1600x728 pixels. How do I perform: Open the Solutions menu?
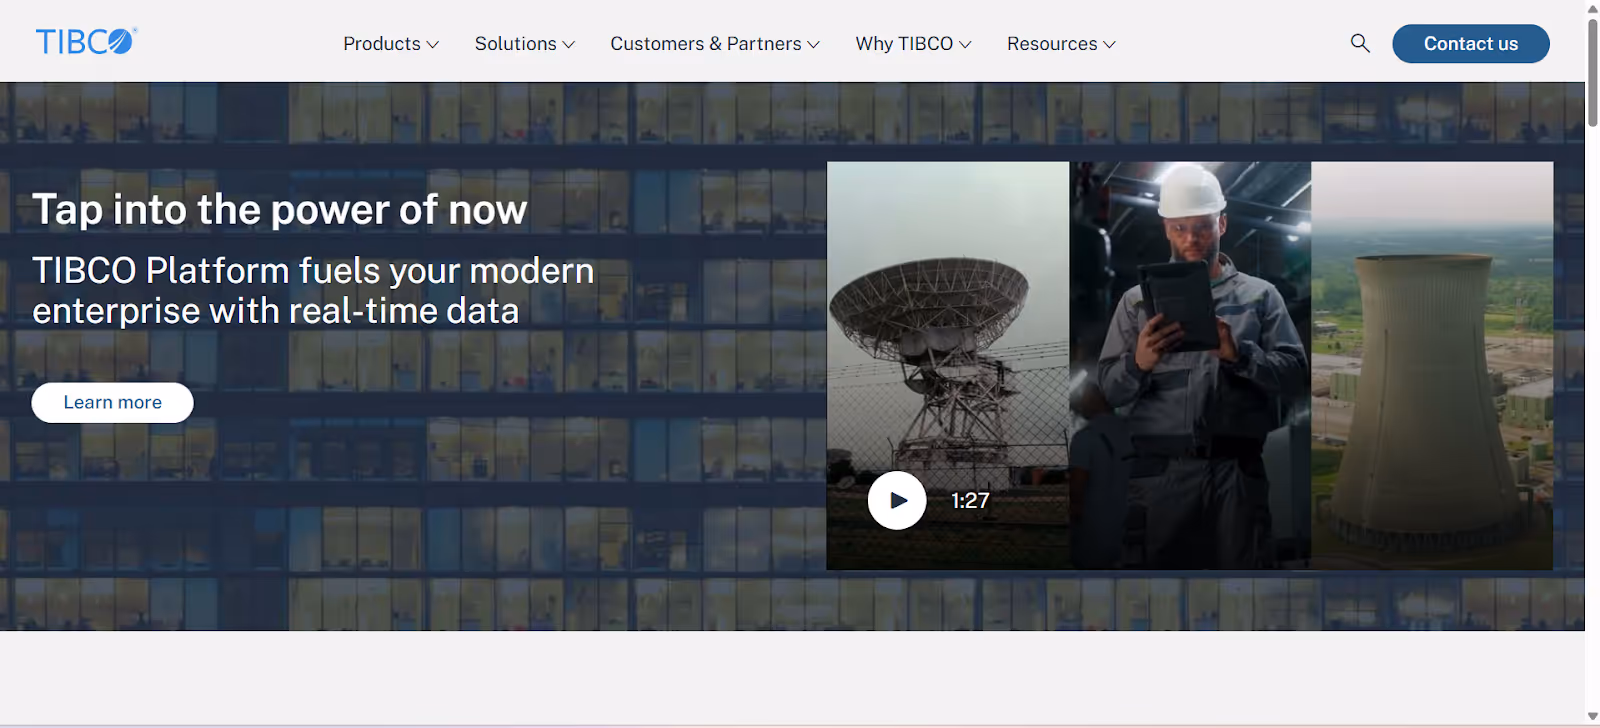point(525,44)
